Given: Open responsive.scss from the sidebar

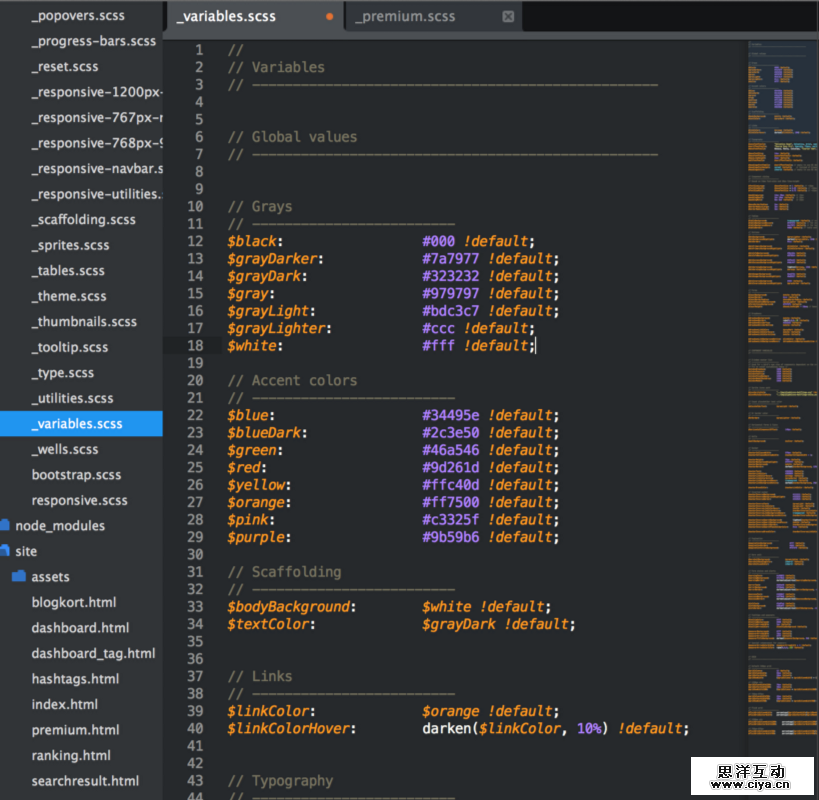Looking at the screenshot, I should tap(79, 500).
